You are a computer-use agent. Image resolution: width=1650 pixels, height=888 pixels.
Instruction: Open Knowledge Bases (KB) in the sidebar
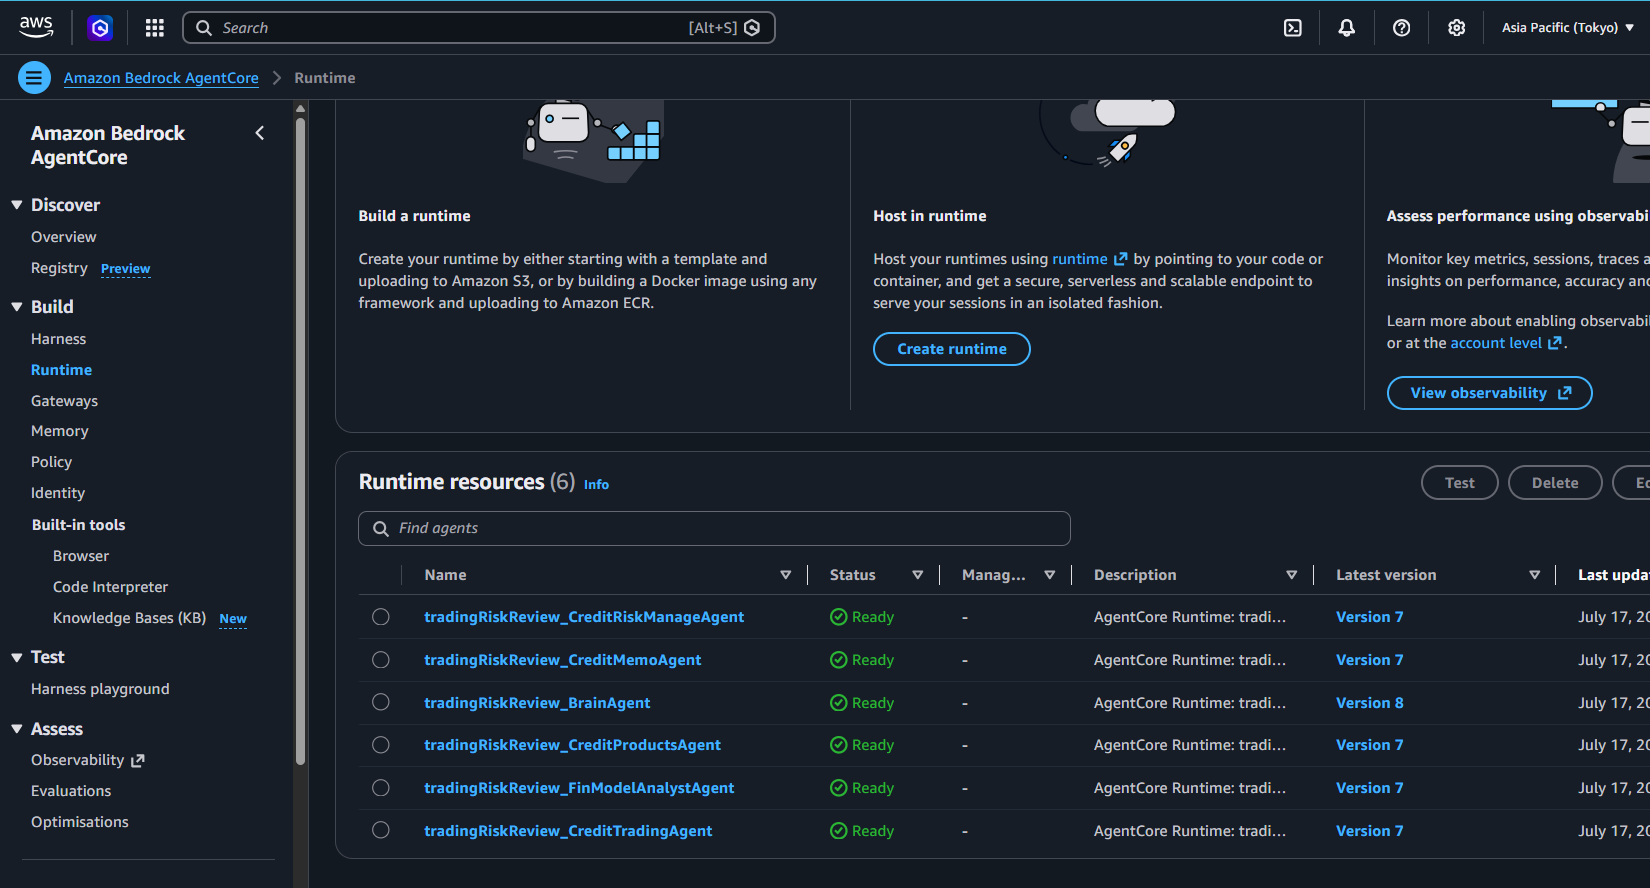tap(129, 618)
